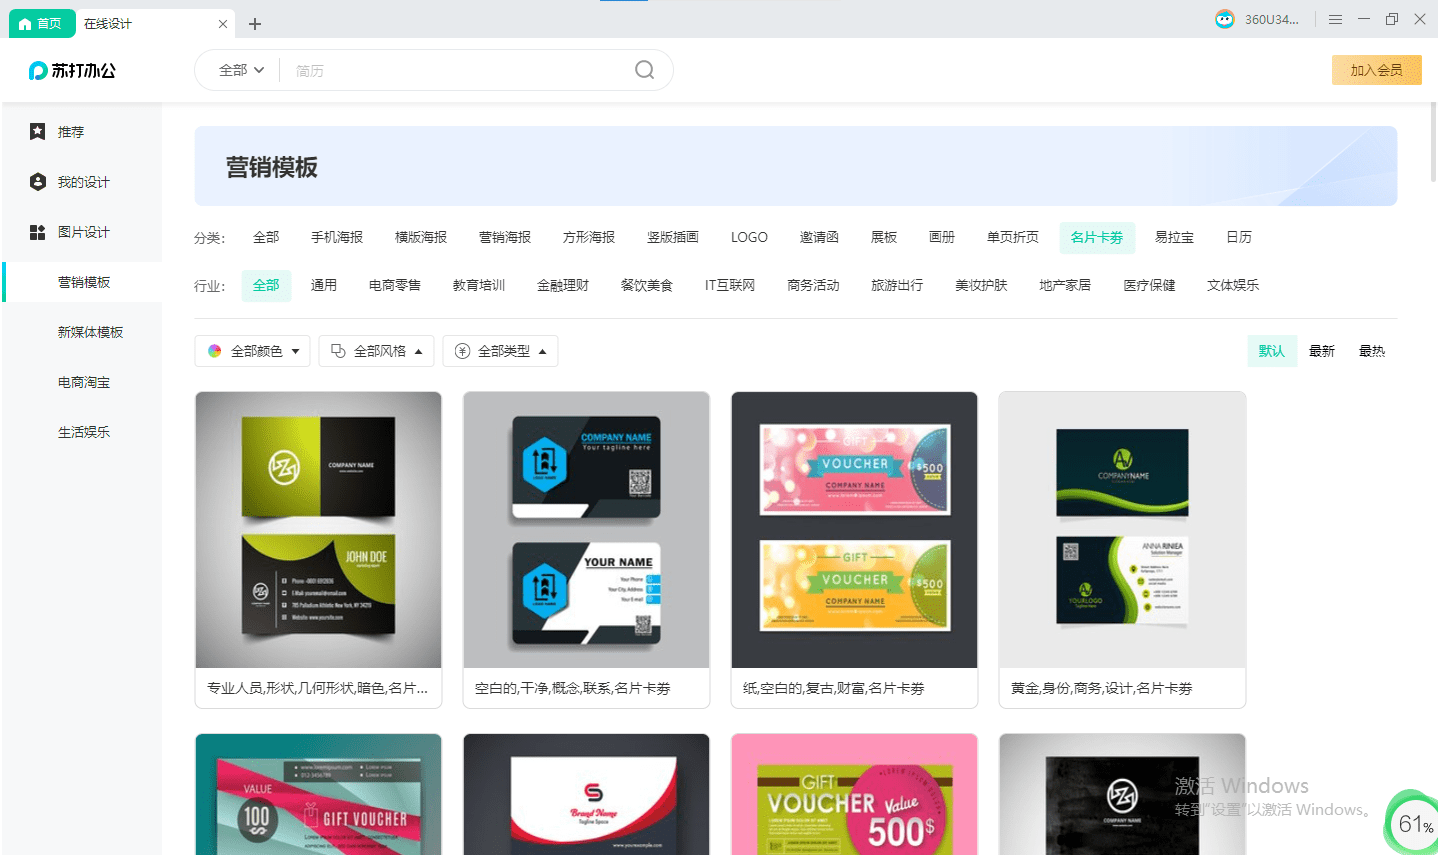Open the 推荐 star icon in sidebar
Viewport: 1438px width, 855px height.
[38, 131]
